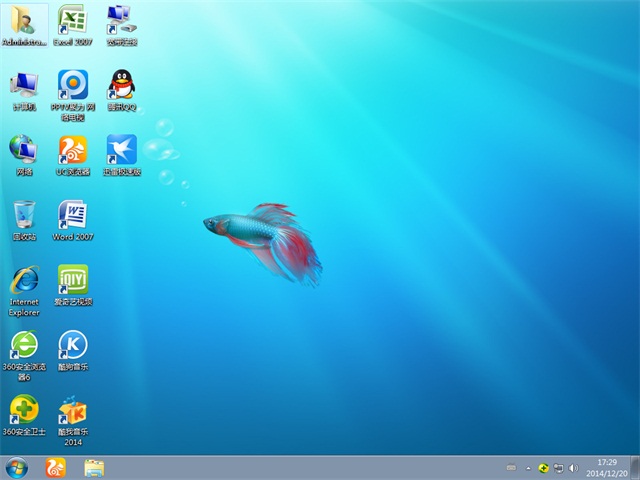The width and height of the screenshot is (640, 480).
Task: Click the UC Browser icon pinned on taskbar
Action: coord(56,468)
